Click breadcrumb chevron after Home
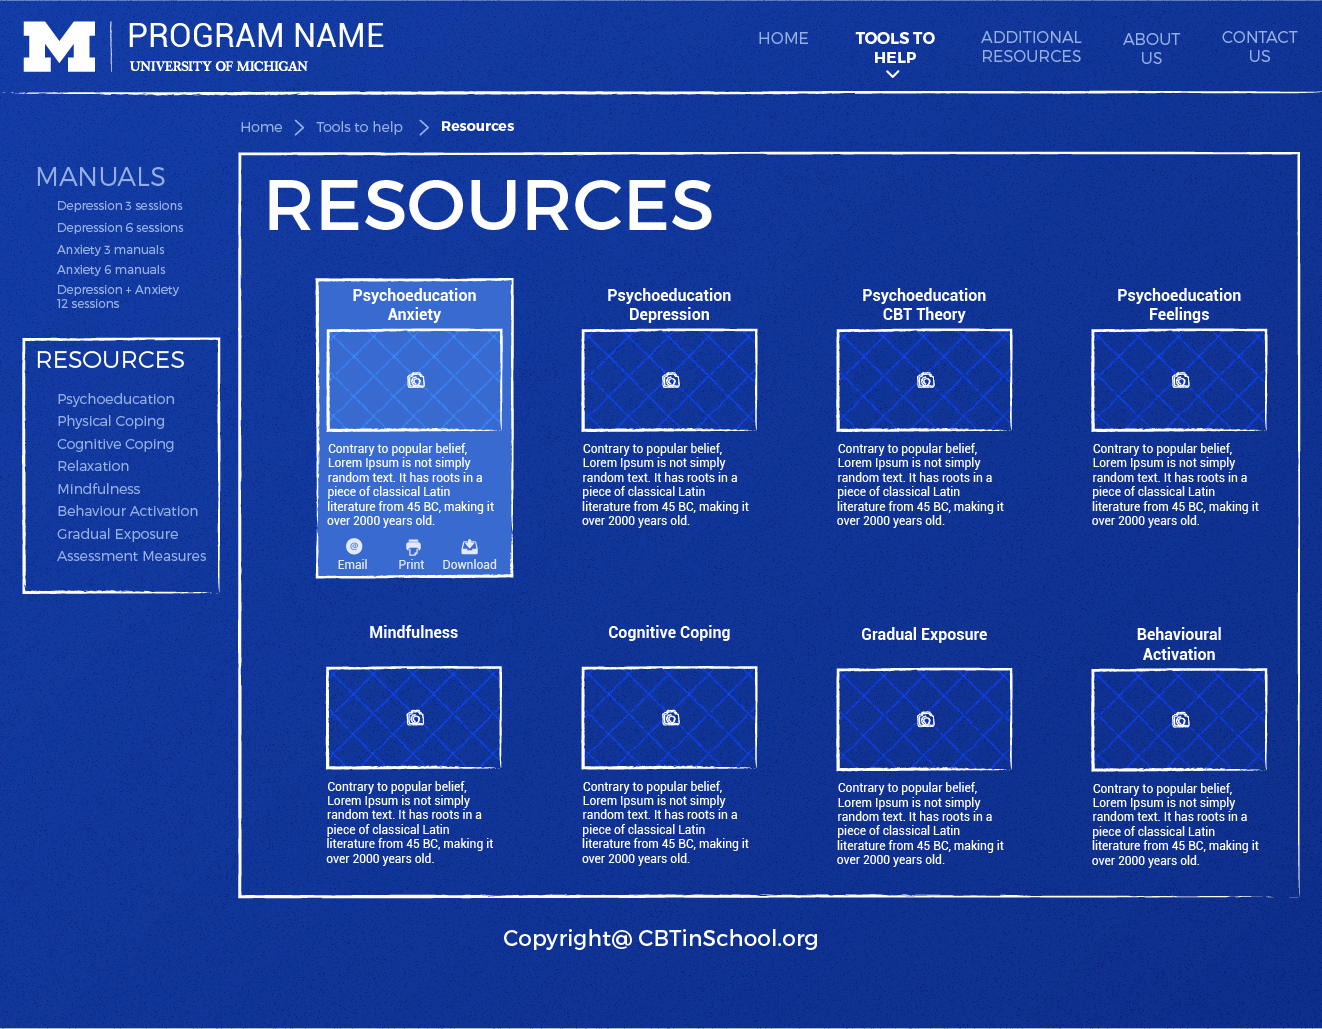 299,127
